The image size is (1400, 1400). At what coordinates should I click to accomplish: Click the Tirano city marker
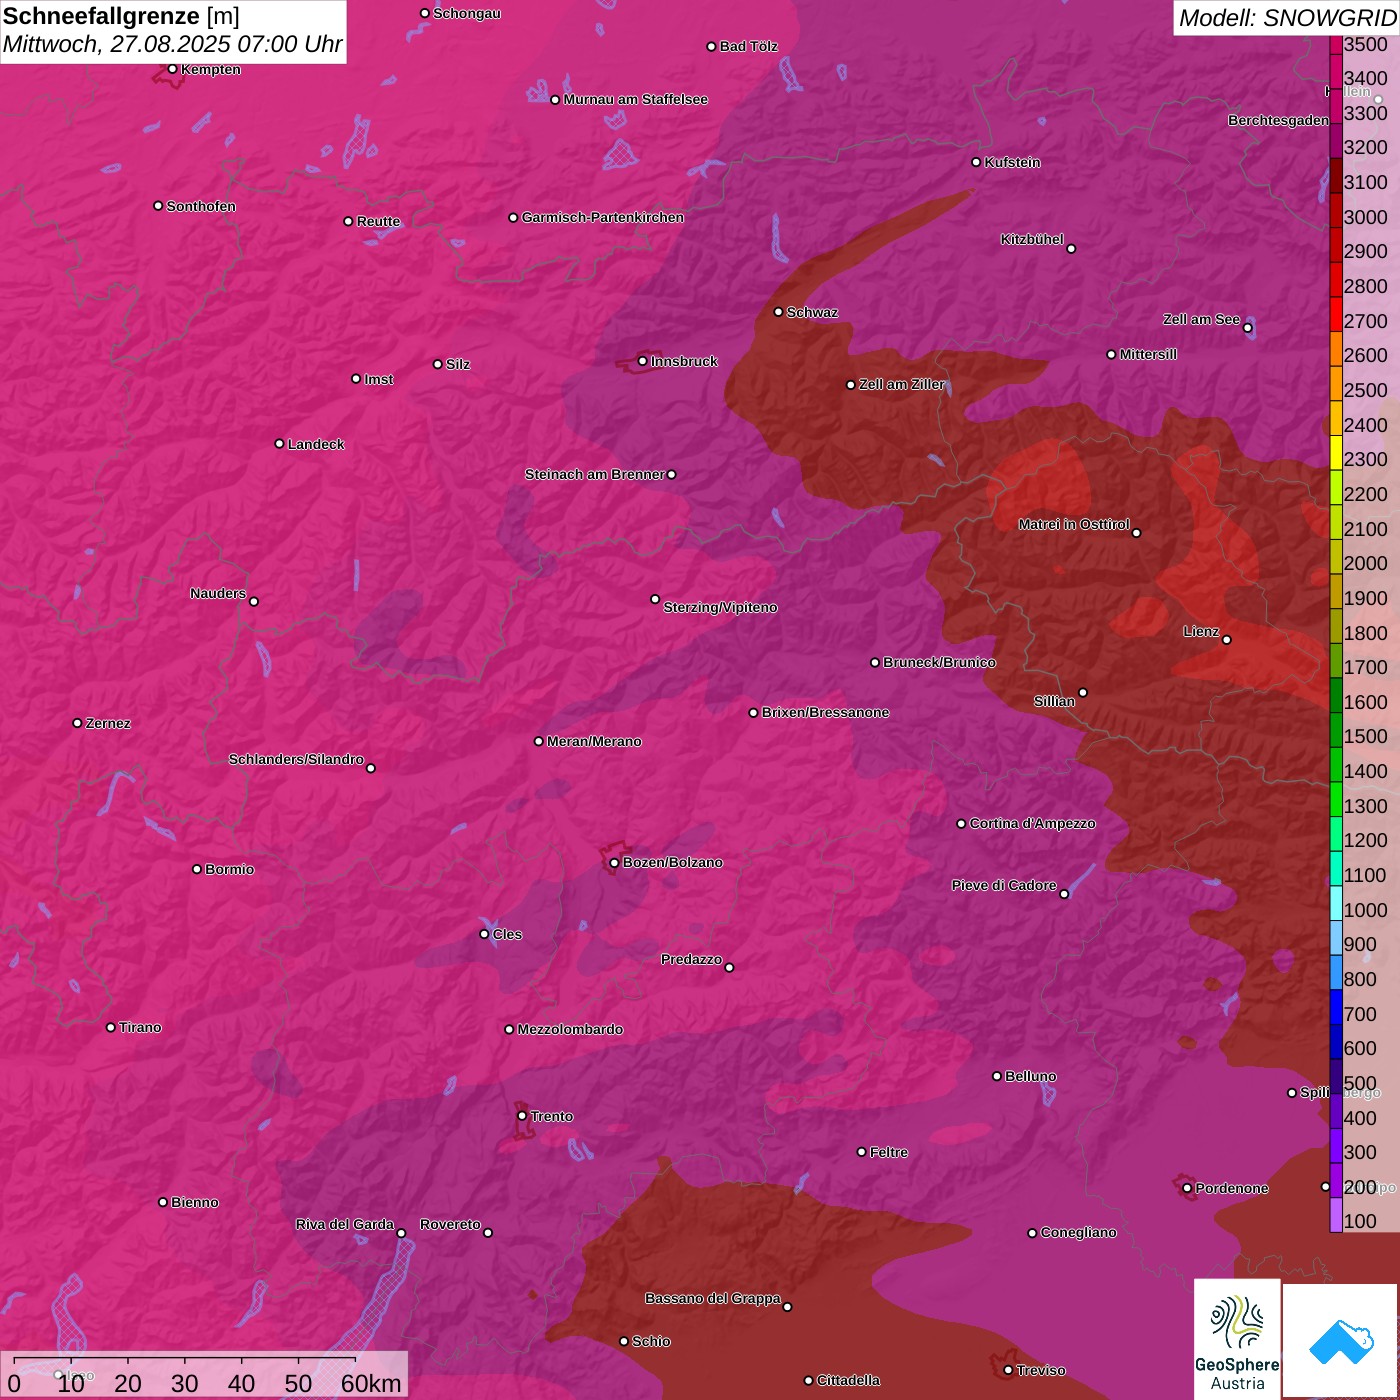click(111, 1027)
